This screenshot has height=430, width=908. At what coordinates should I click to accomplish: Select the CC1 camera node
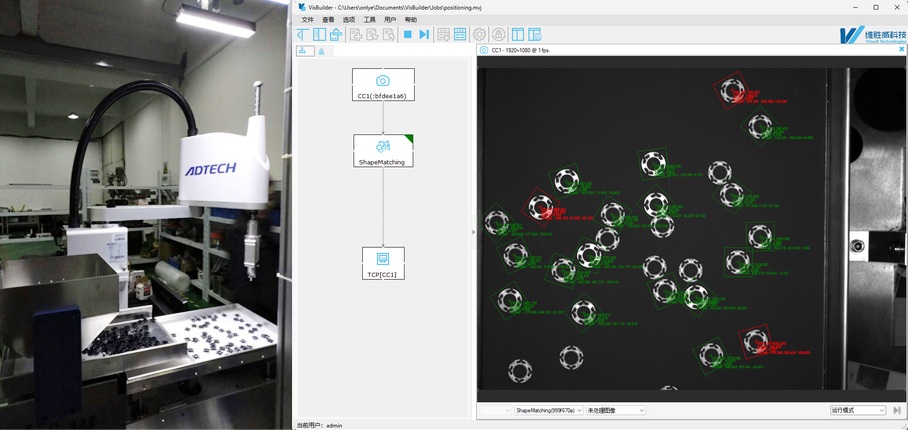pyautogui.click(x=383, y=85)
